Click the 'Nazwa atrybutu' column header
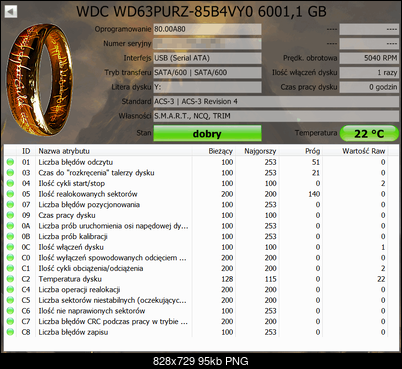This screenshot has height=369, width=402. [64, 151]
